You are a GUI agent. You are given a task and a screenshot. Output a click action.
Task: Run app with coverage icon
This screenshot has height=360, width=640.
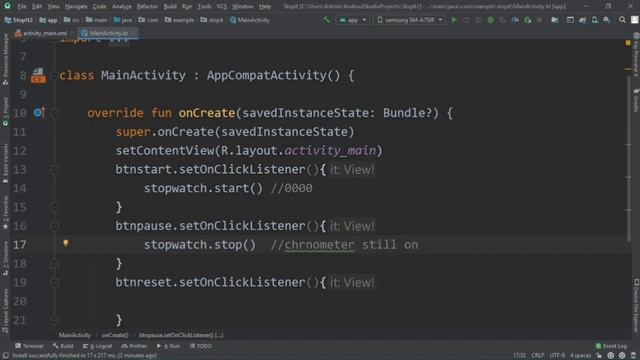coord(502,20)
